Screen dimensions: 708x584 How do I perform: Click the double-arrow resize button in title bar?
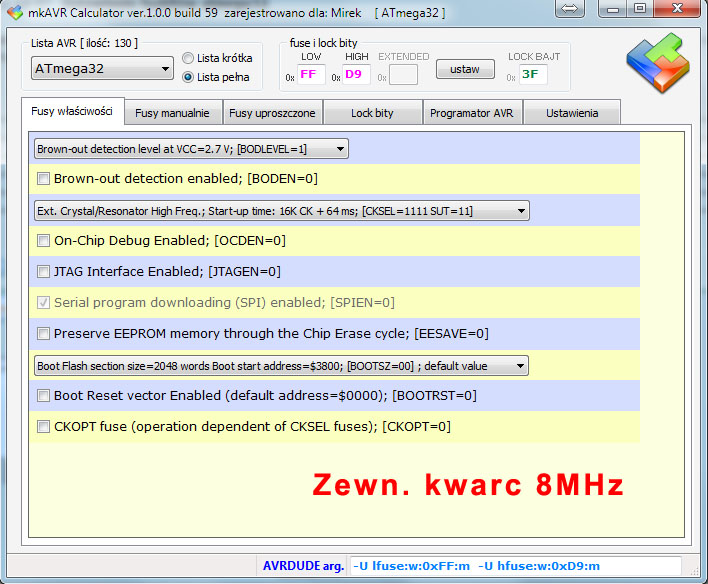pos(570,9)
